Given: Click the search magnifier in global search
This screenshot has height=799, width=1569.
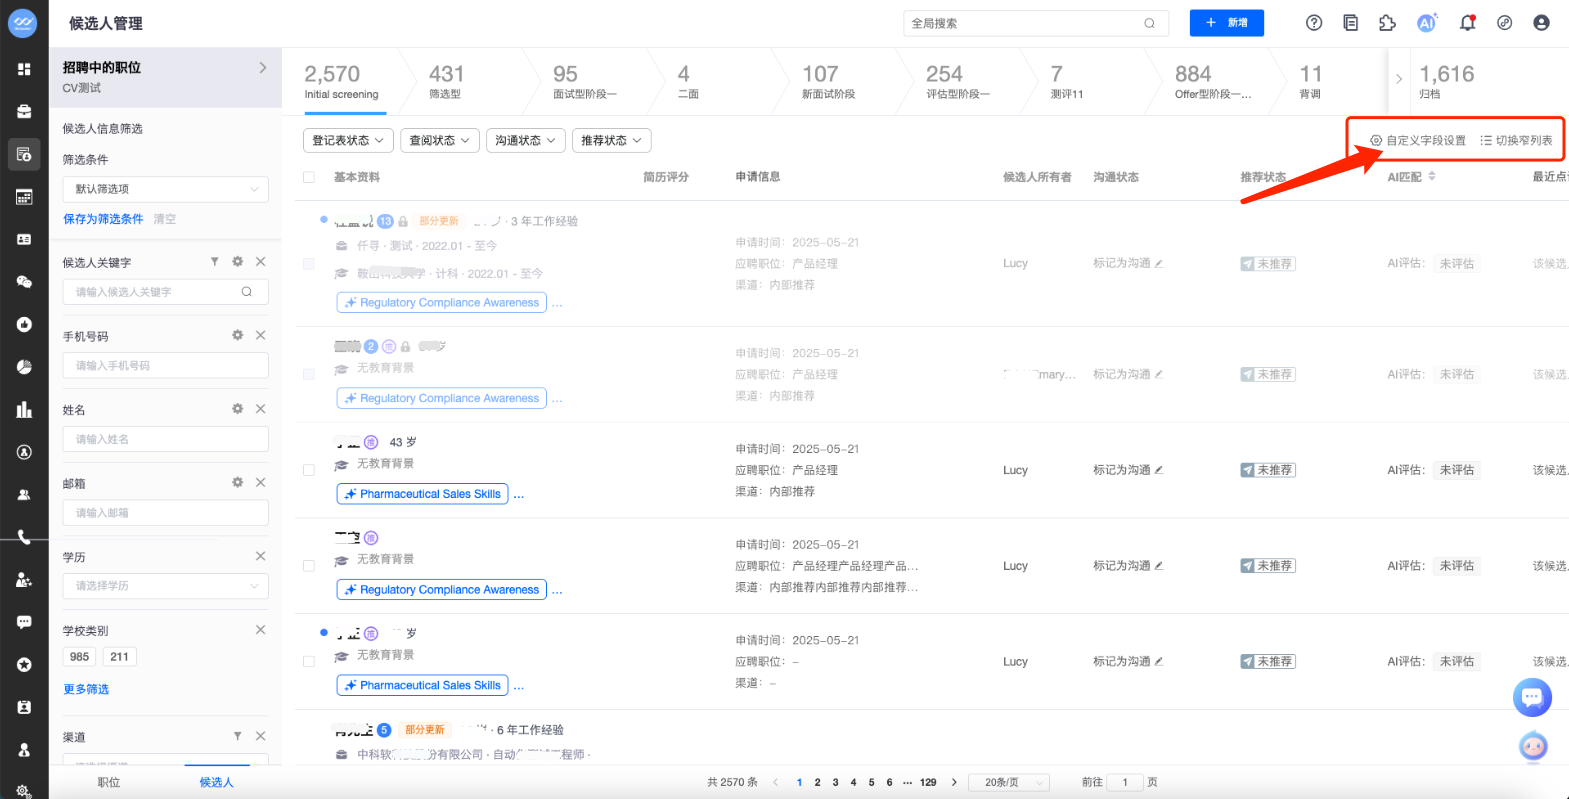Looking at the screenshot, I should point(1149,23).
